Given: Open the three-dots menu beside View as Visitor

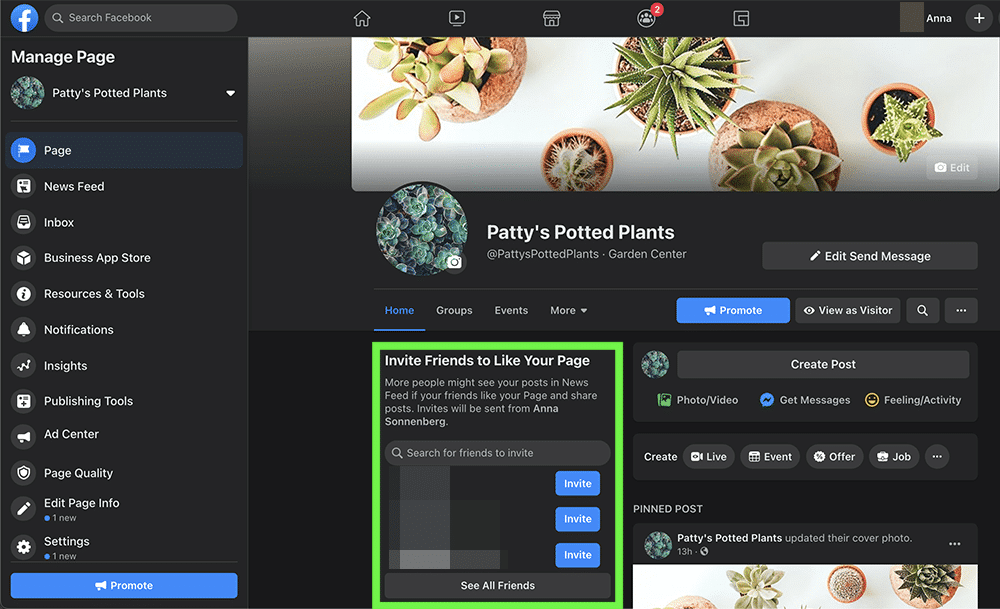Looking at the screenshot, I should (x=961, y=310).
